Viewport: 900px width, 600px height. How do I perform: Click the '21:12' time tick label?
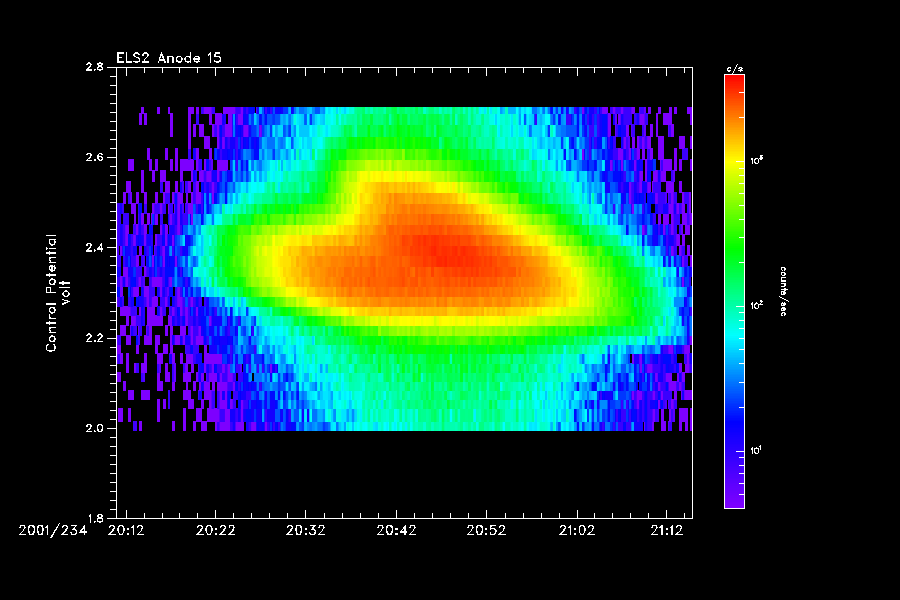point(667,530)
